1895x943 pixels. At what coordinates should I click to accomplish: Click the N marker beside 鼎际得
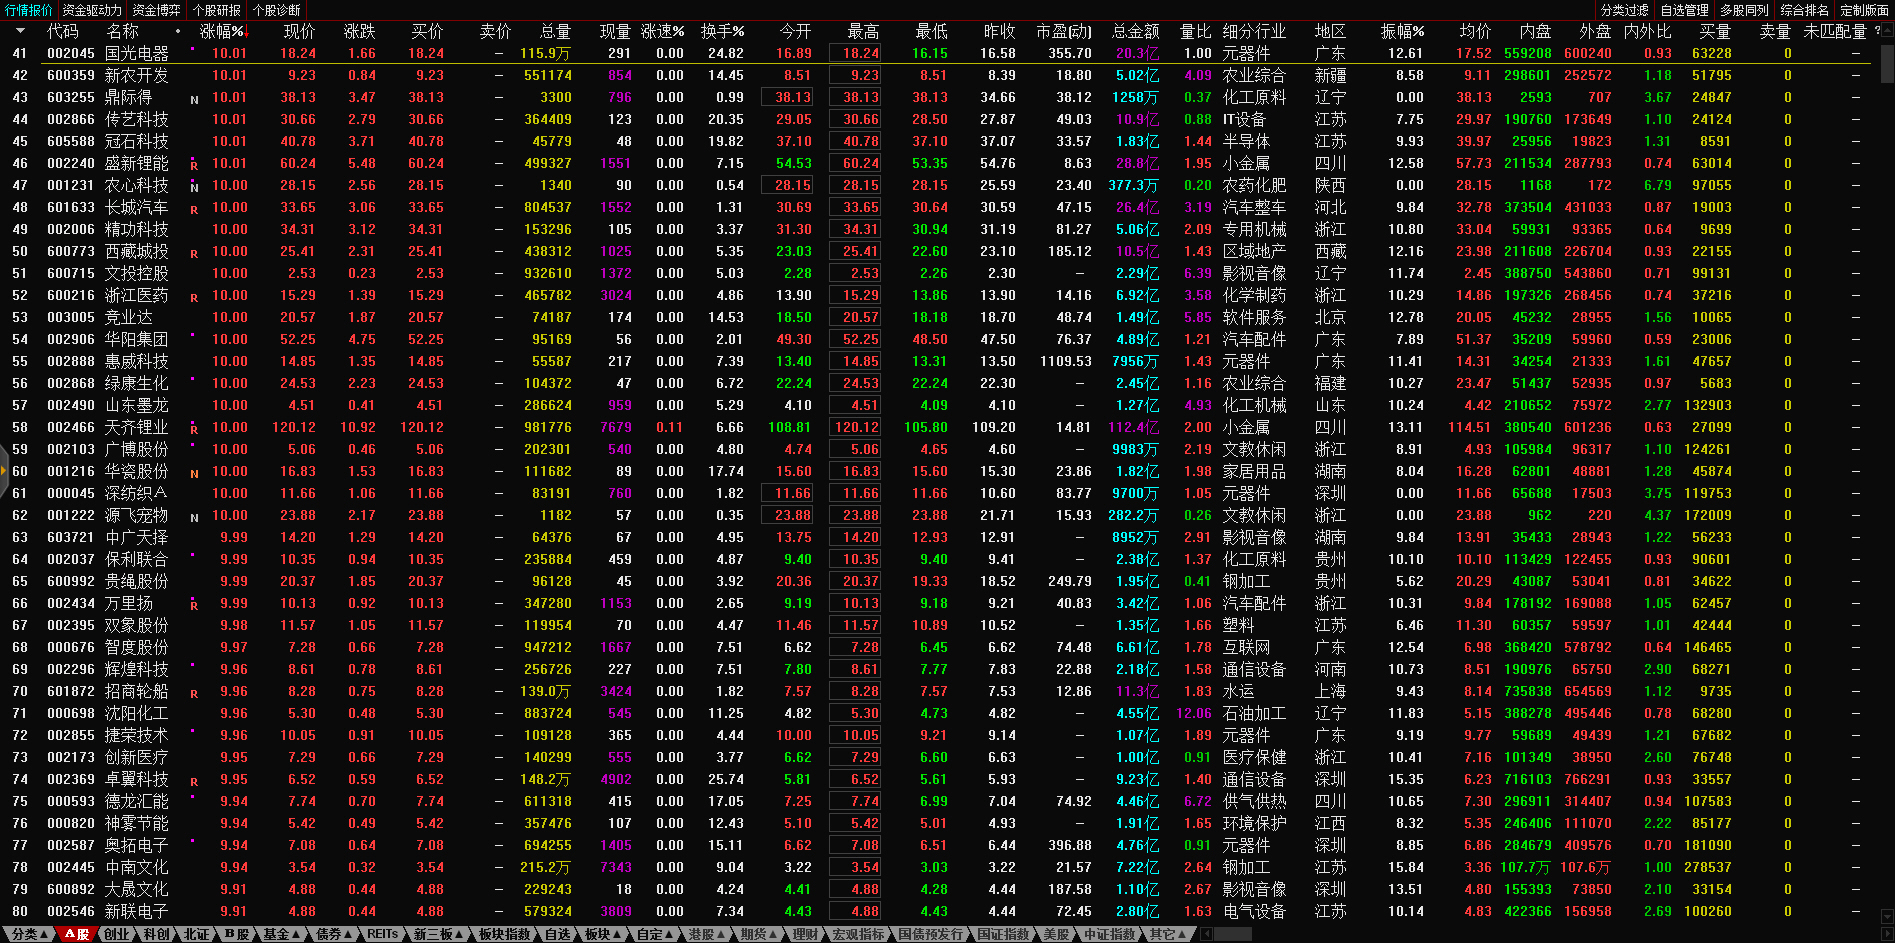[x=194, y=99]
